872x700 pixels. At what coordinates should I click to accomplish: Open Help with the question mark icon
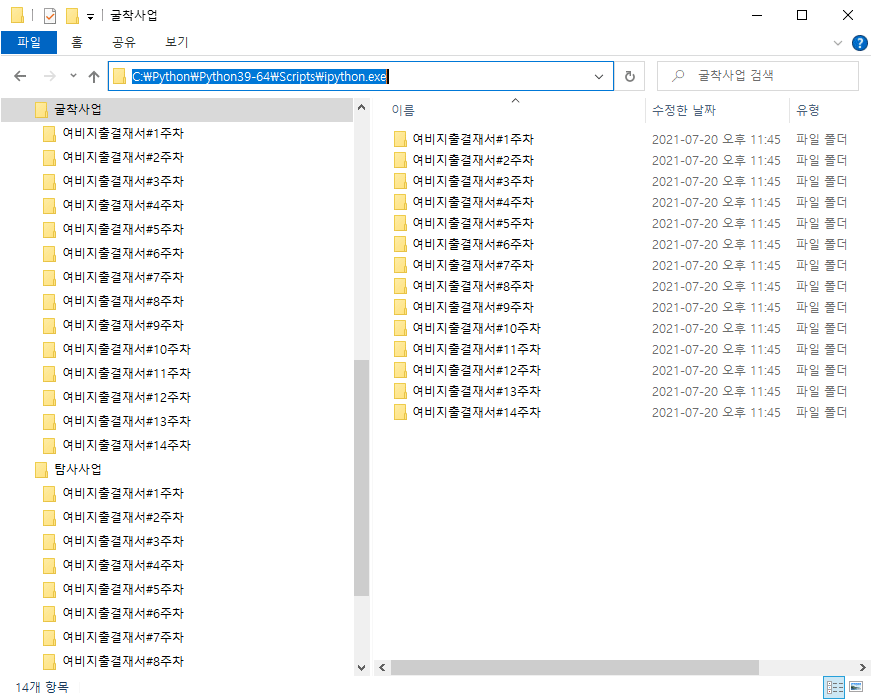pyautogui.click(x=859, y=43)
